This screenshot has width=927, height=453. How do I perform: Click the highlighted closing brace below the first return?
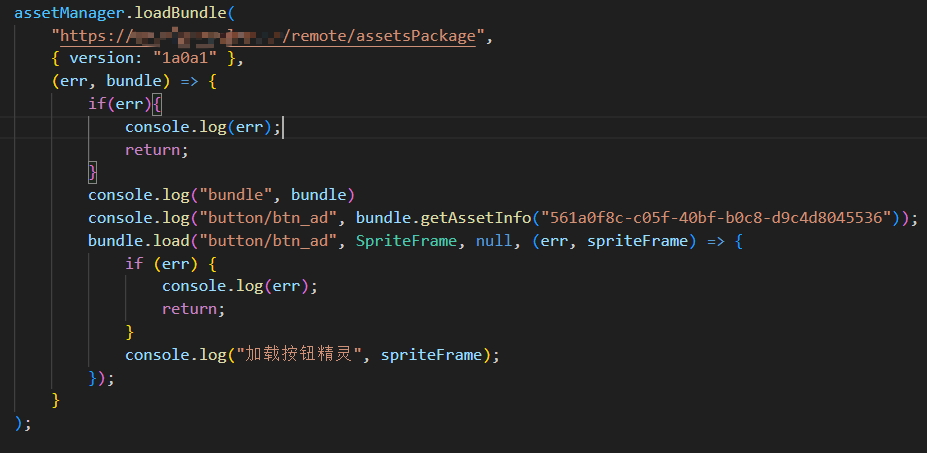tap(93, 172)
